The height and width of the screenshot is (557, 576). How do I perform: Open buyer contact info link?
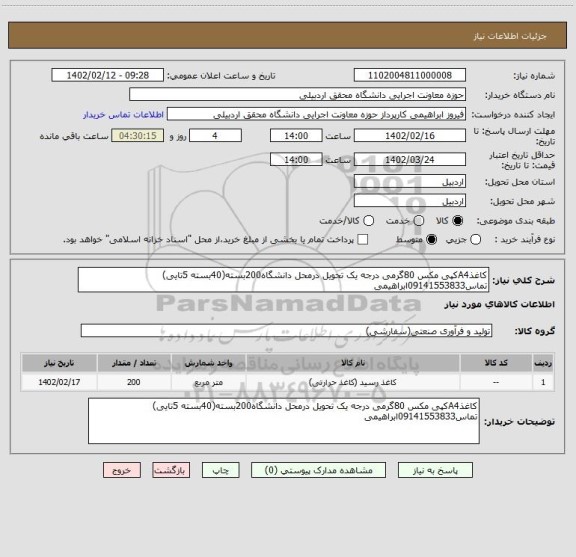coord(123,115)
